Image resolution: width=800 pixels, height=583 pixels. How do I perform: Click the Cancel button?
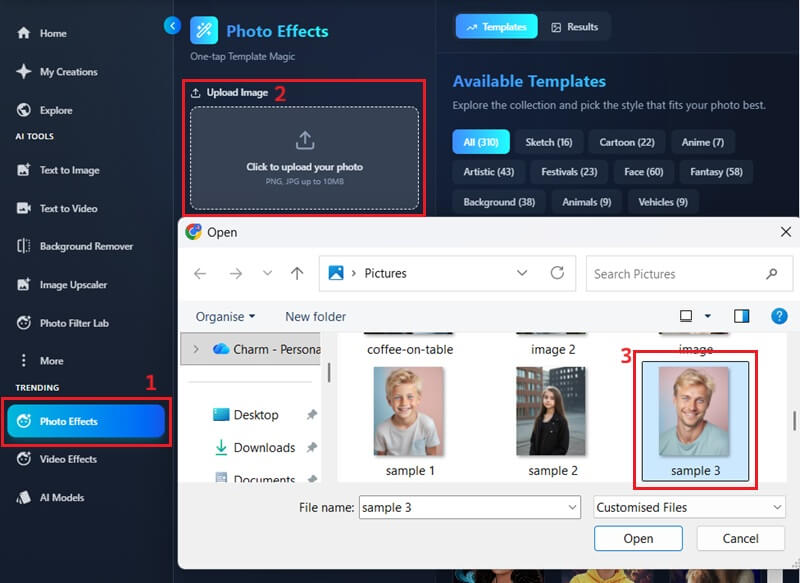[740, 538]
